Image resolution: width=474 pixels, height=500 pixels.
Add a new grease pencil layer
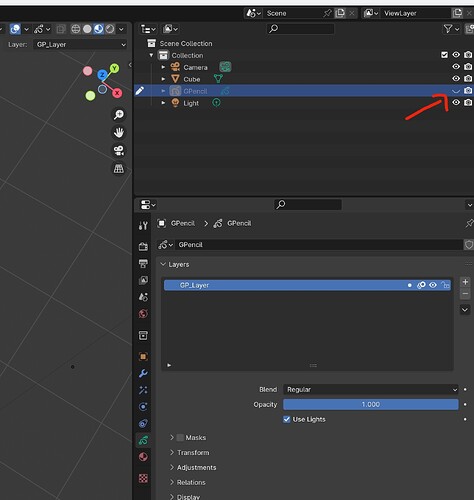click(465, 282)
